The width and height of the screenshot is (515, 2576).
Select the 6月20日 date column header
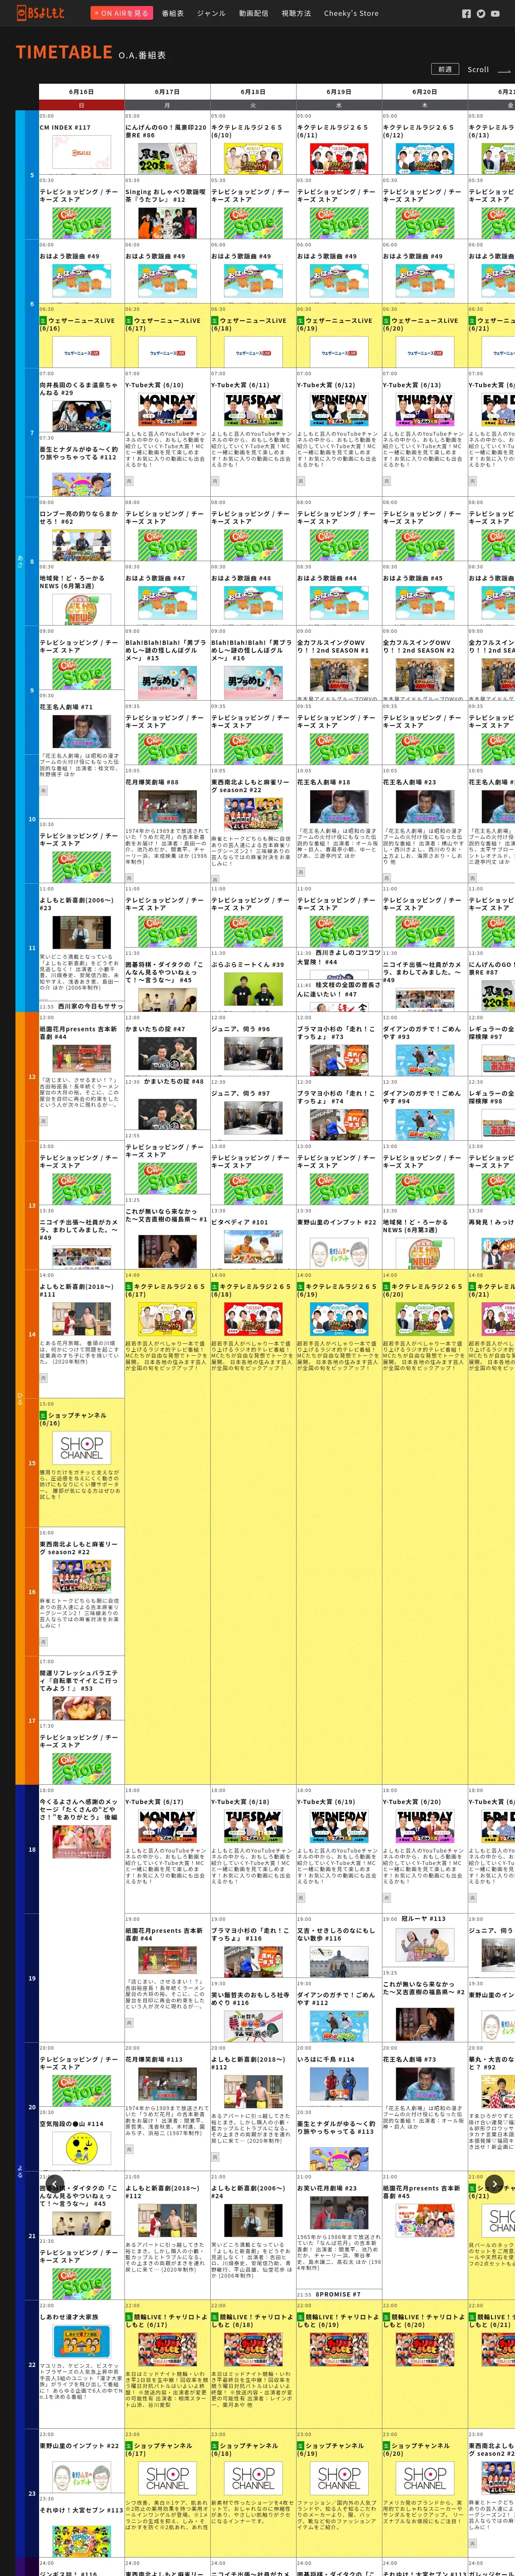point(425,92)
